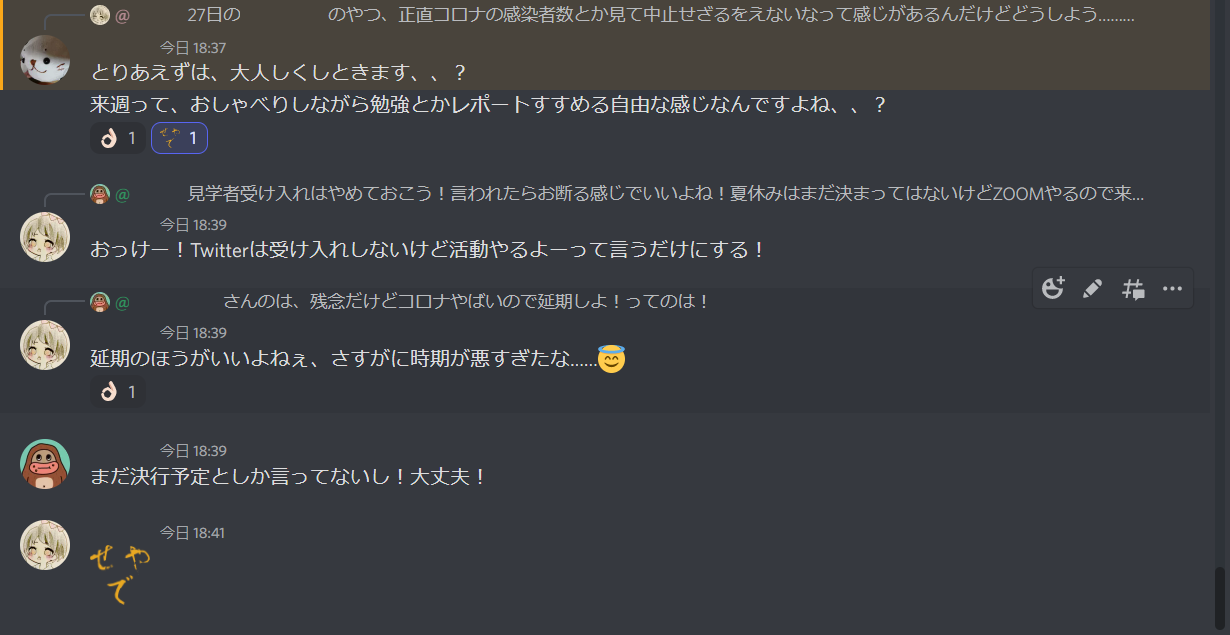
Task: Click the small monkey icon in second reply line
Action: [99, 194]
